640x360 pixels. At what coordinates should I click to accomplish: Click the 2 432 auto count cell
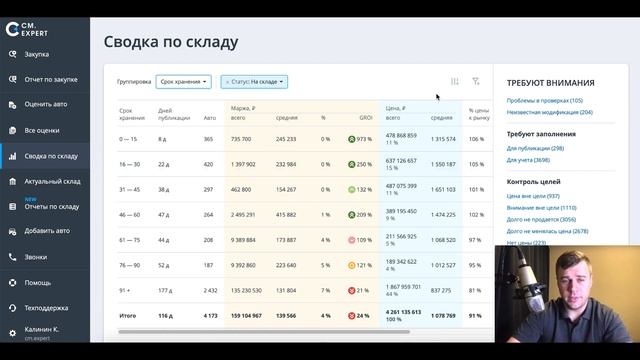(210, 291)
